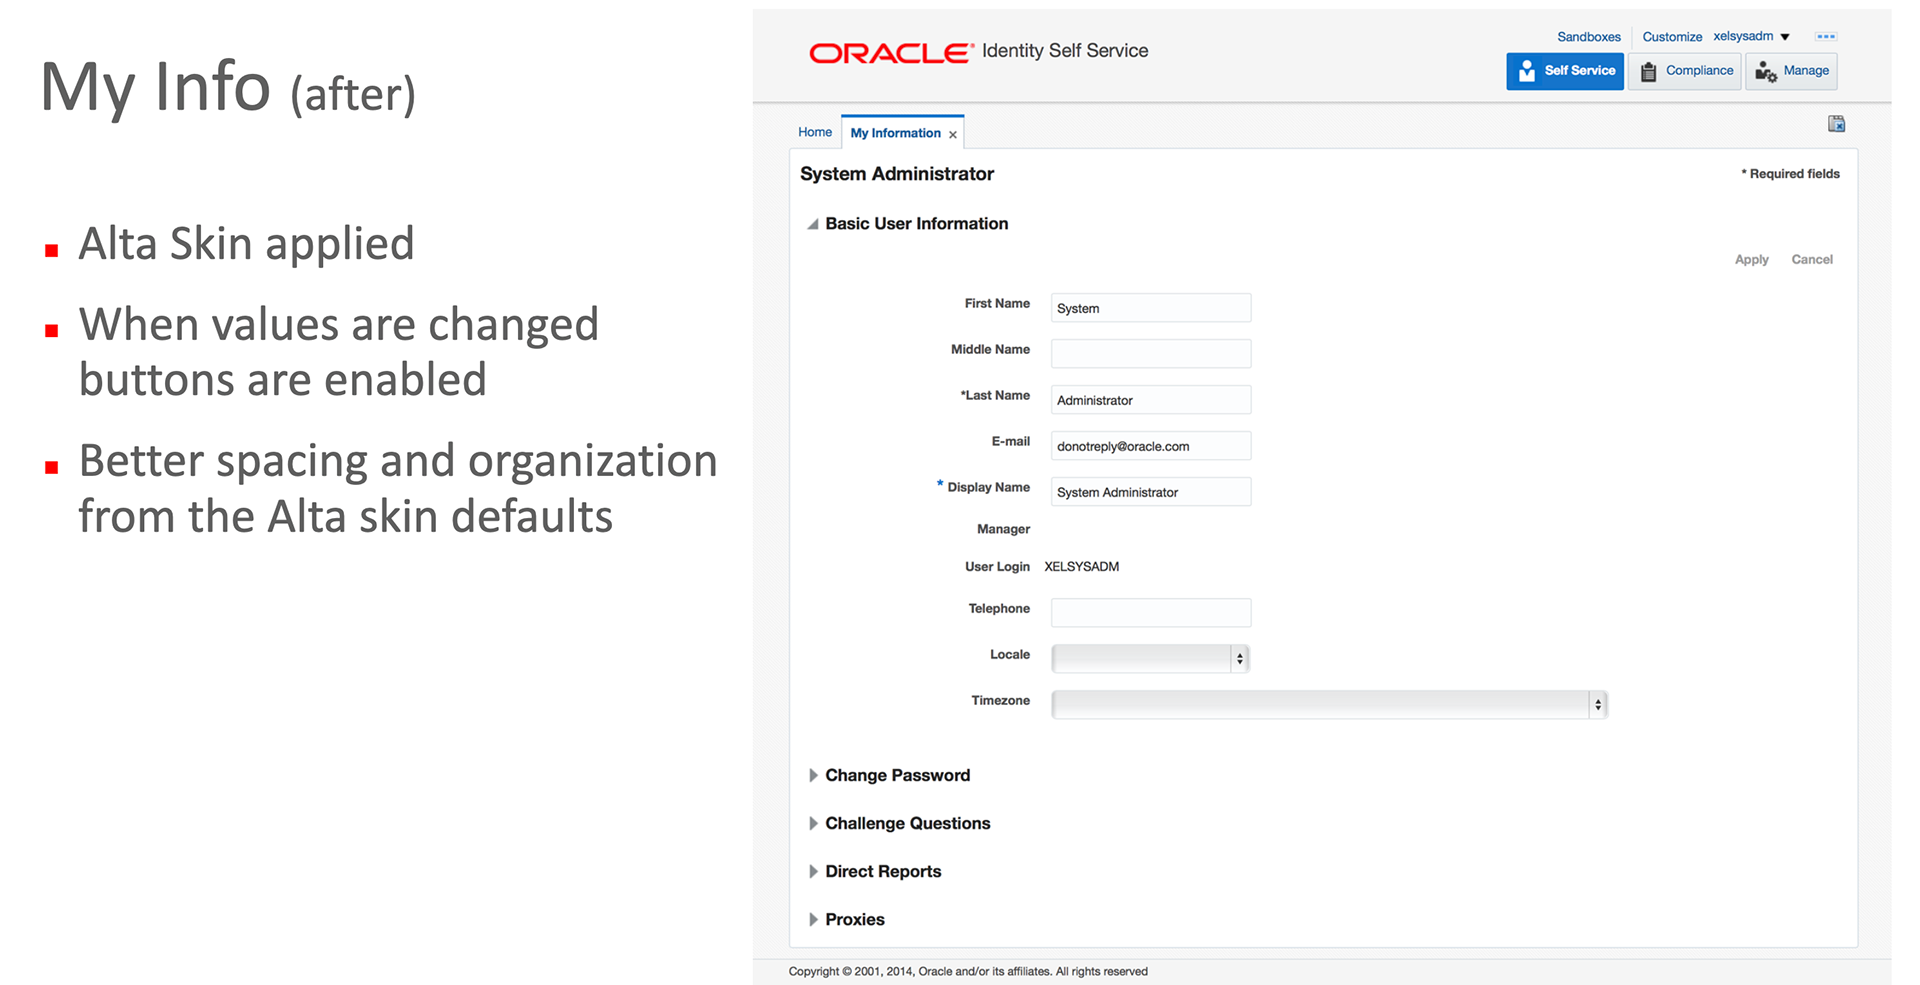Click into the Display Name field

pos(1151,492)
